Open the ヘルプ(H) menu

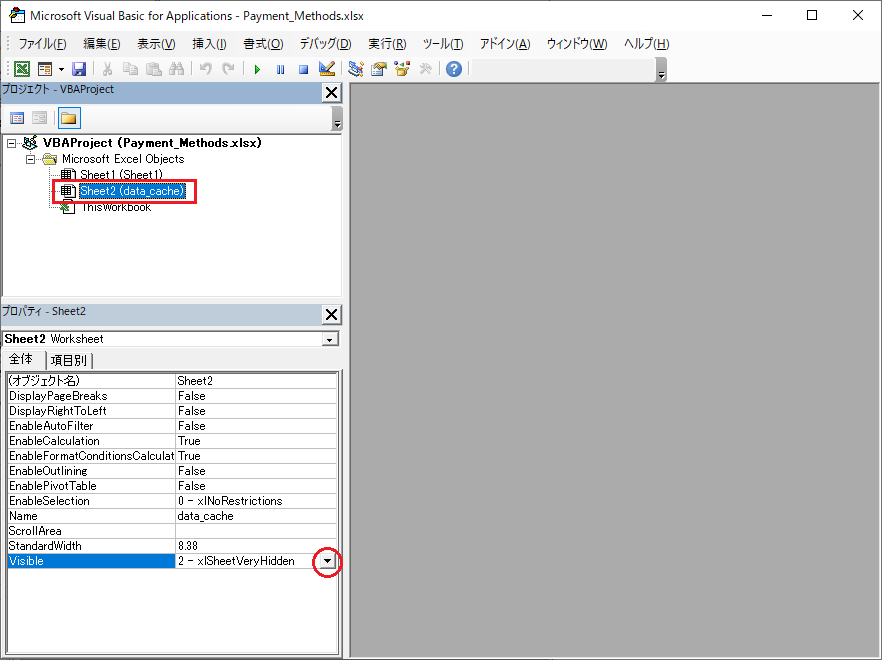coord(647,44)
